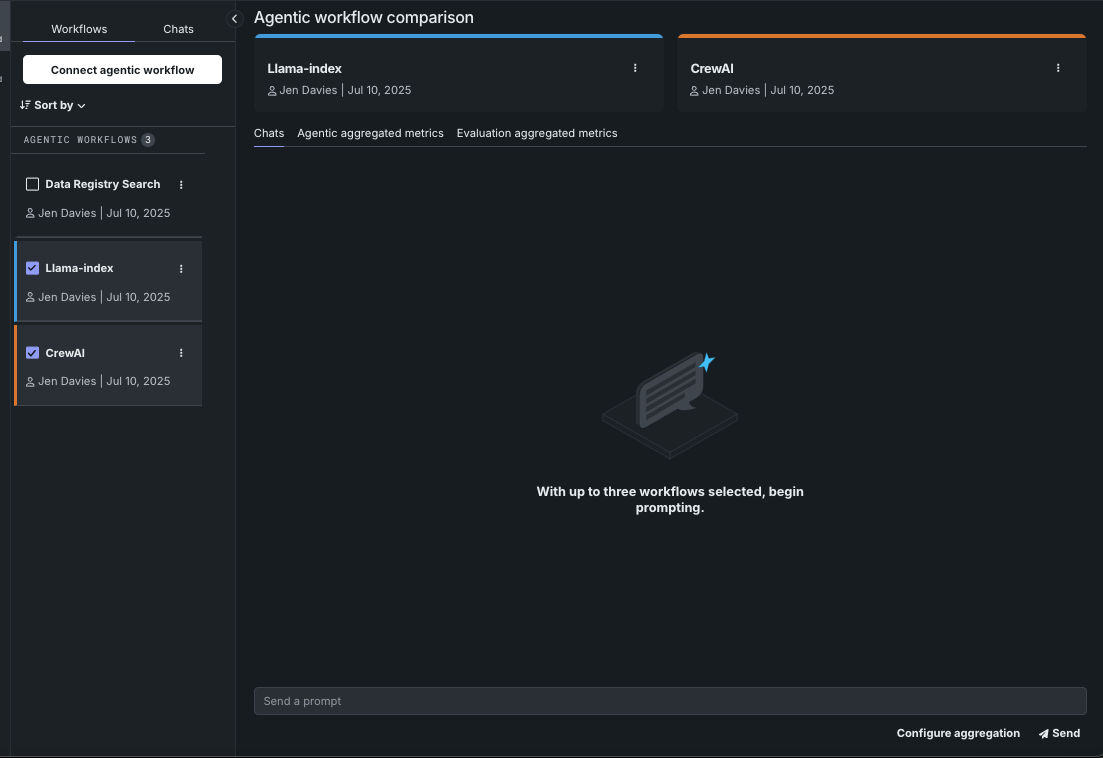The width and height of the screenshot is (1103, 758).
Task: Open options menu for Llama-index sidebar item
Action: click(181, 269)
